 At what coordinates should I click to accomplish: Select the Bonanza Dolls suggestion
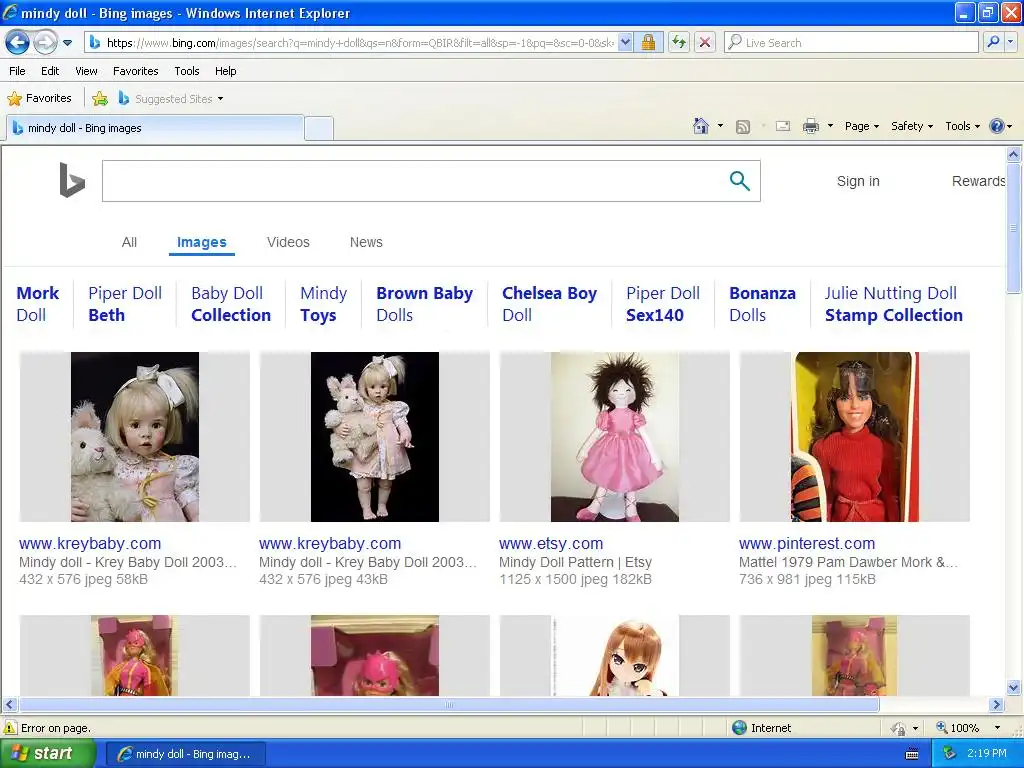762,304
